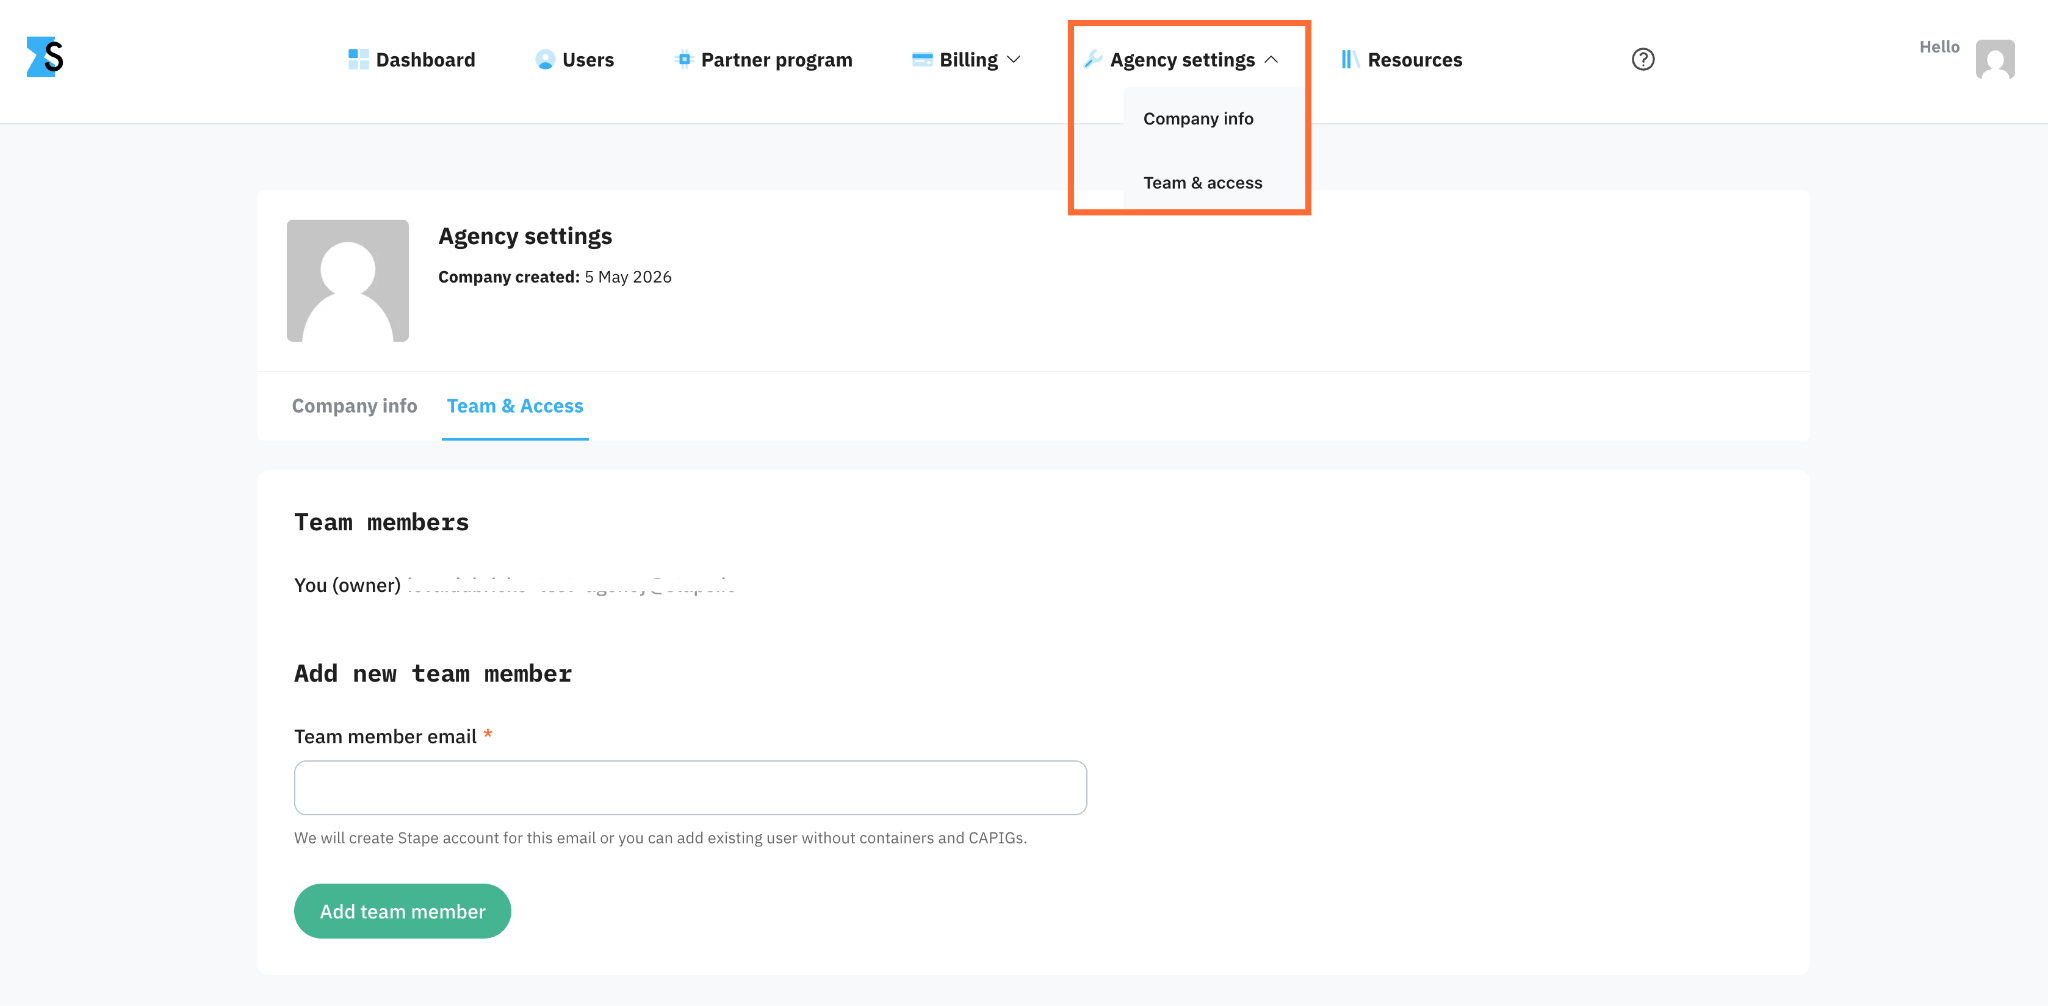Click the Stape logo icon
2048x1006 pixels.
tap(45, 57)
